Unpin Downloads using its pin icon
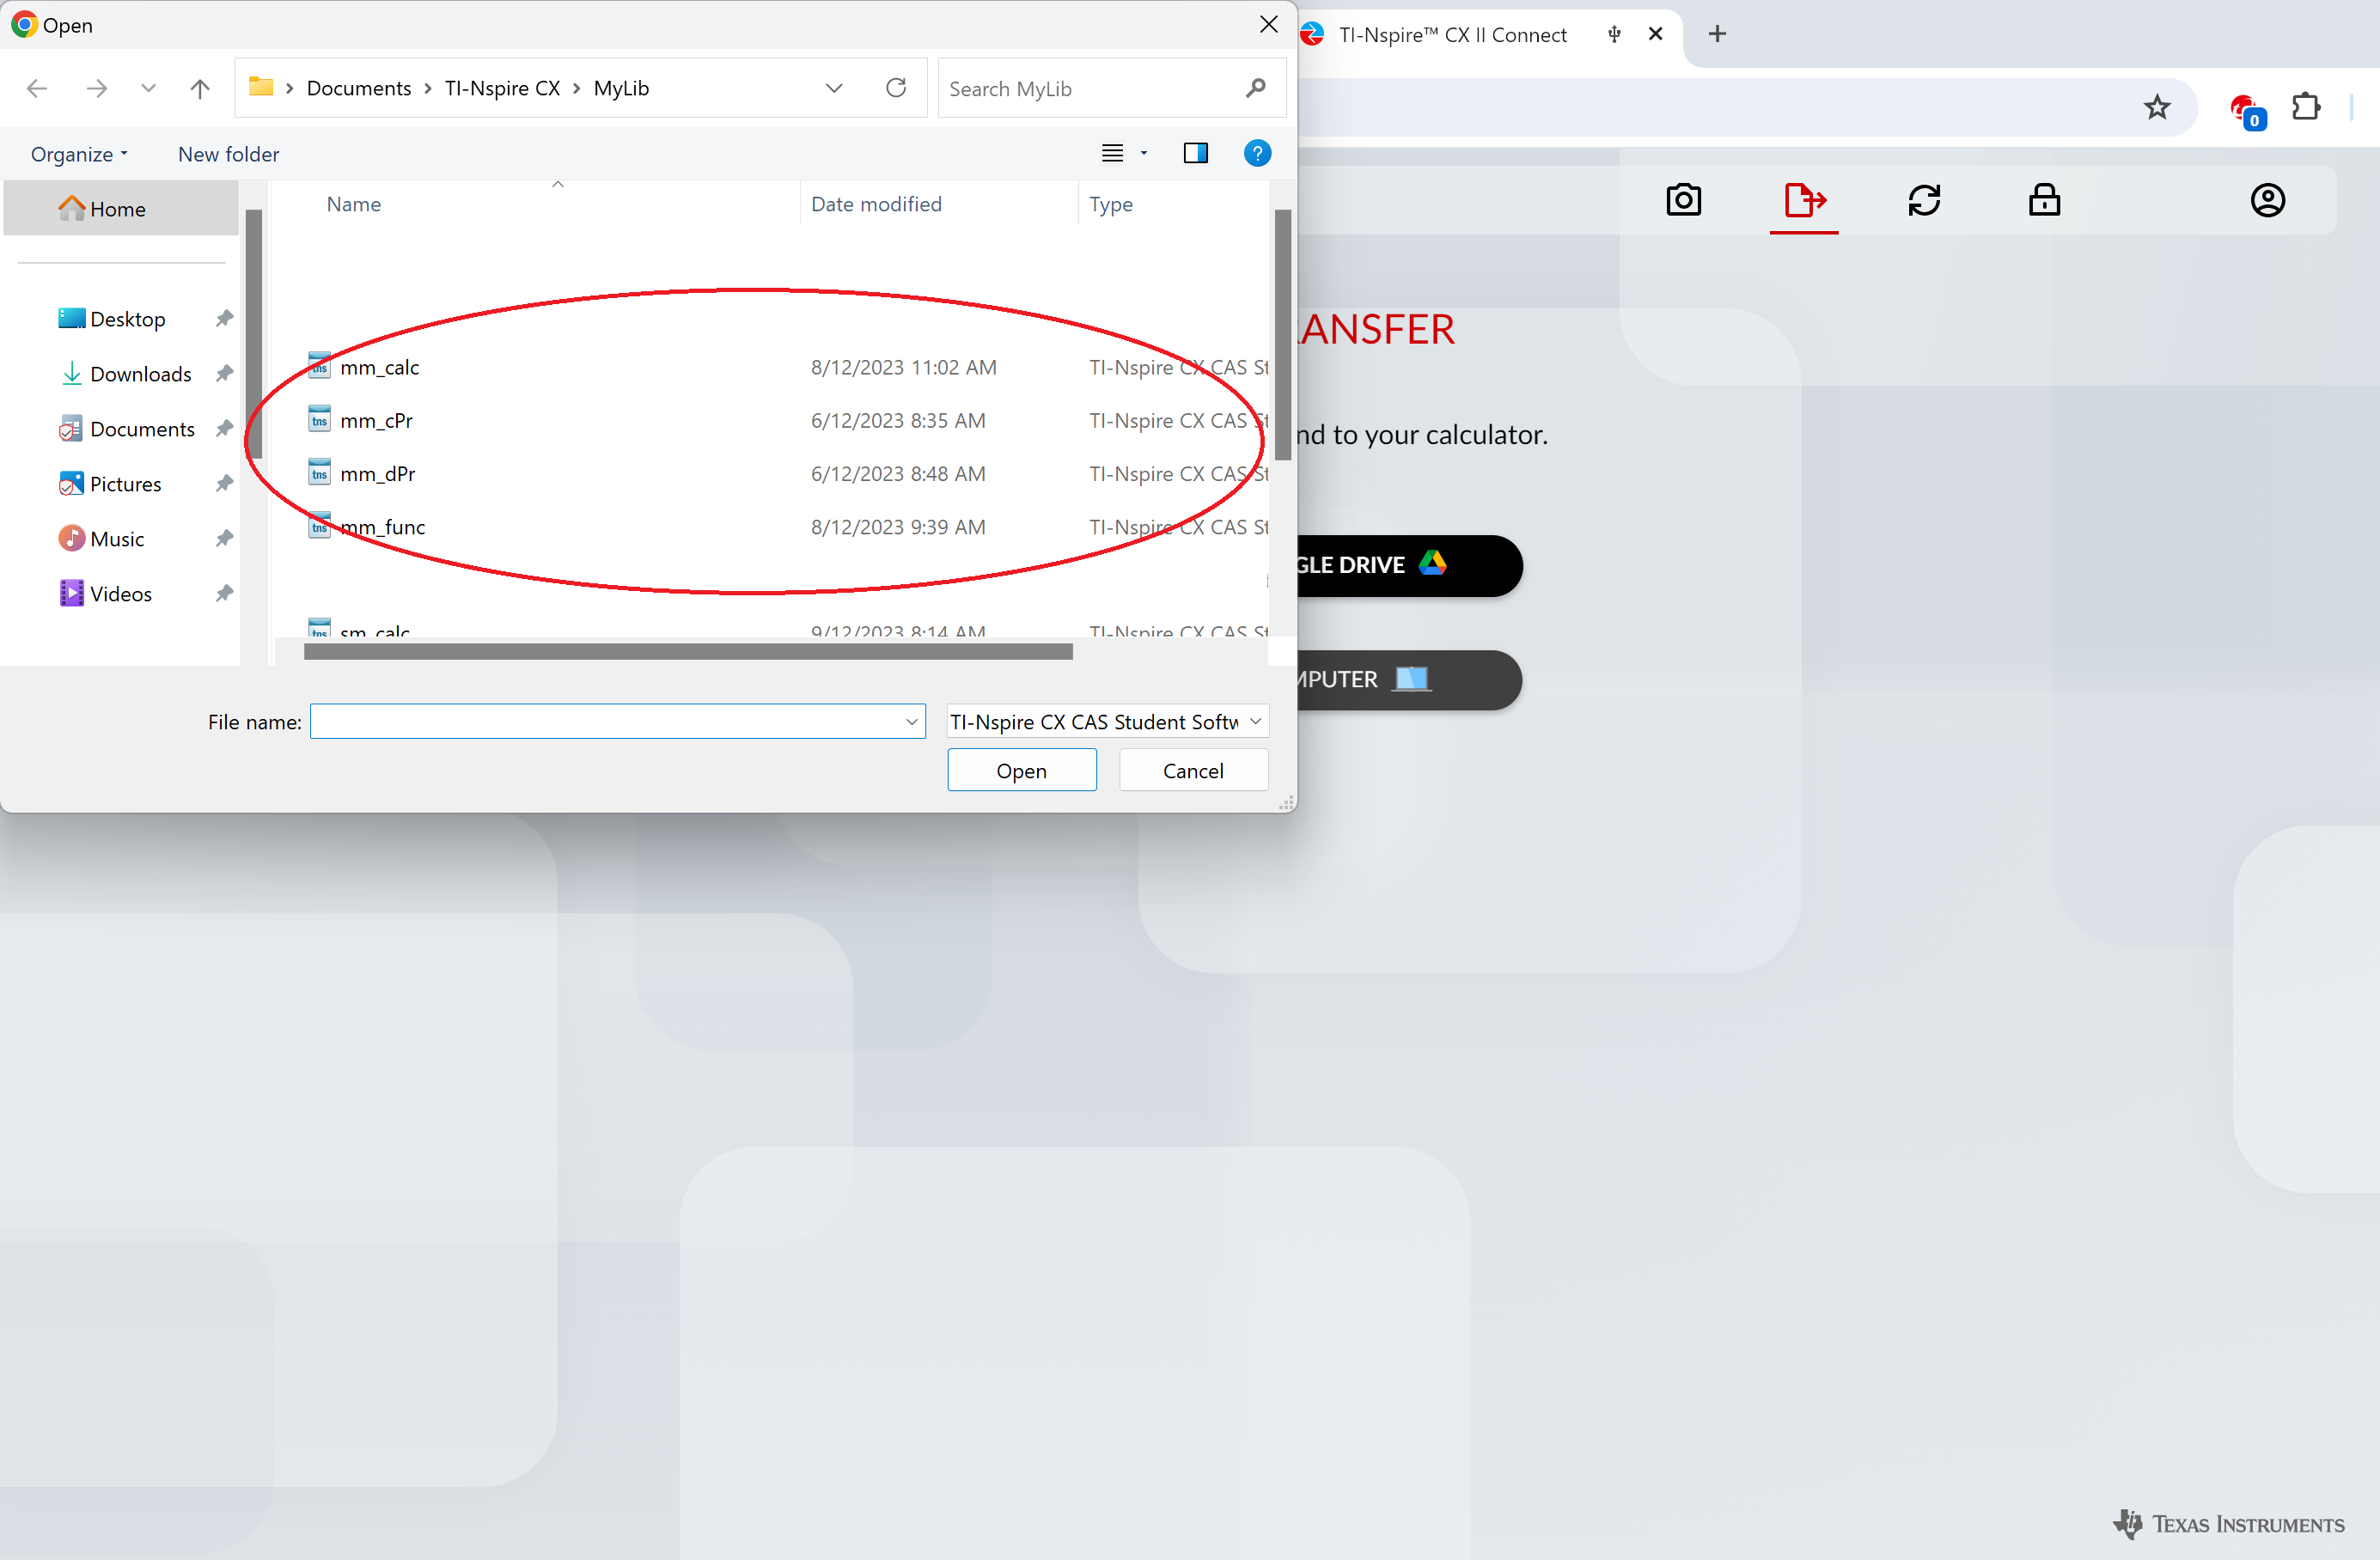The image size is (2380, 1560). point(224,374)
